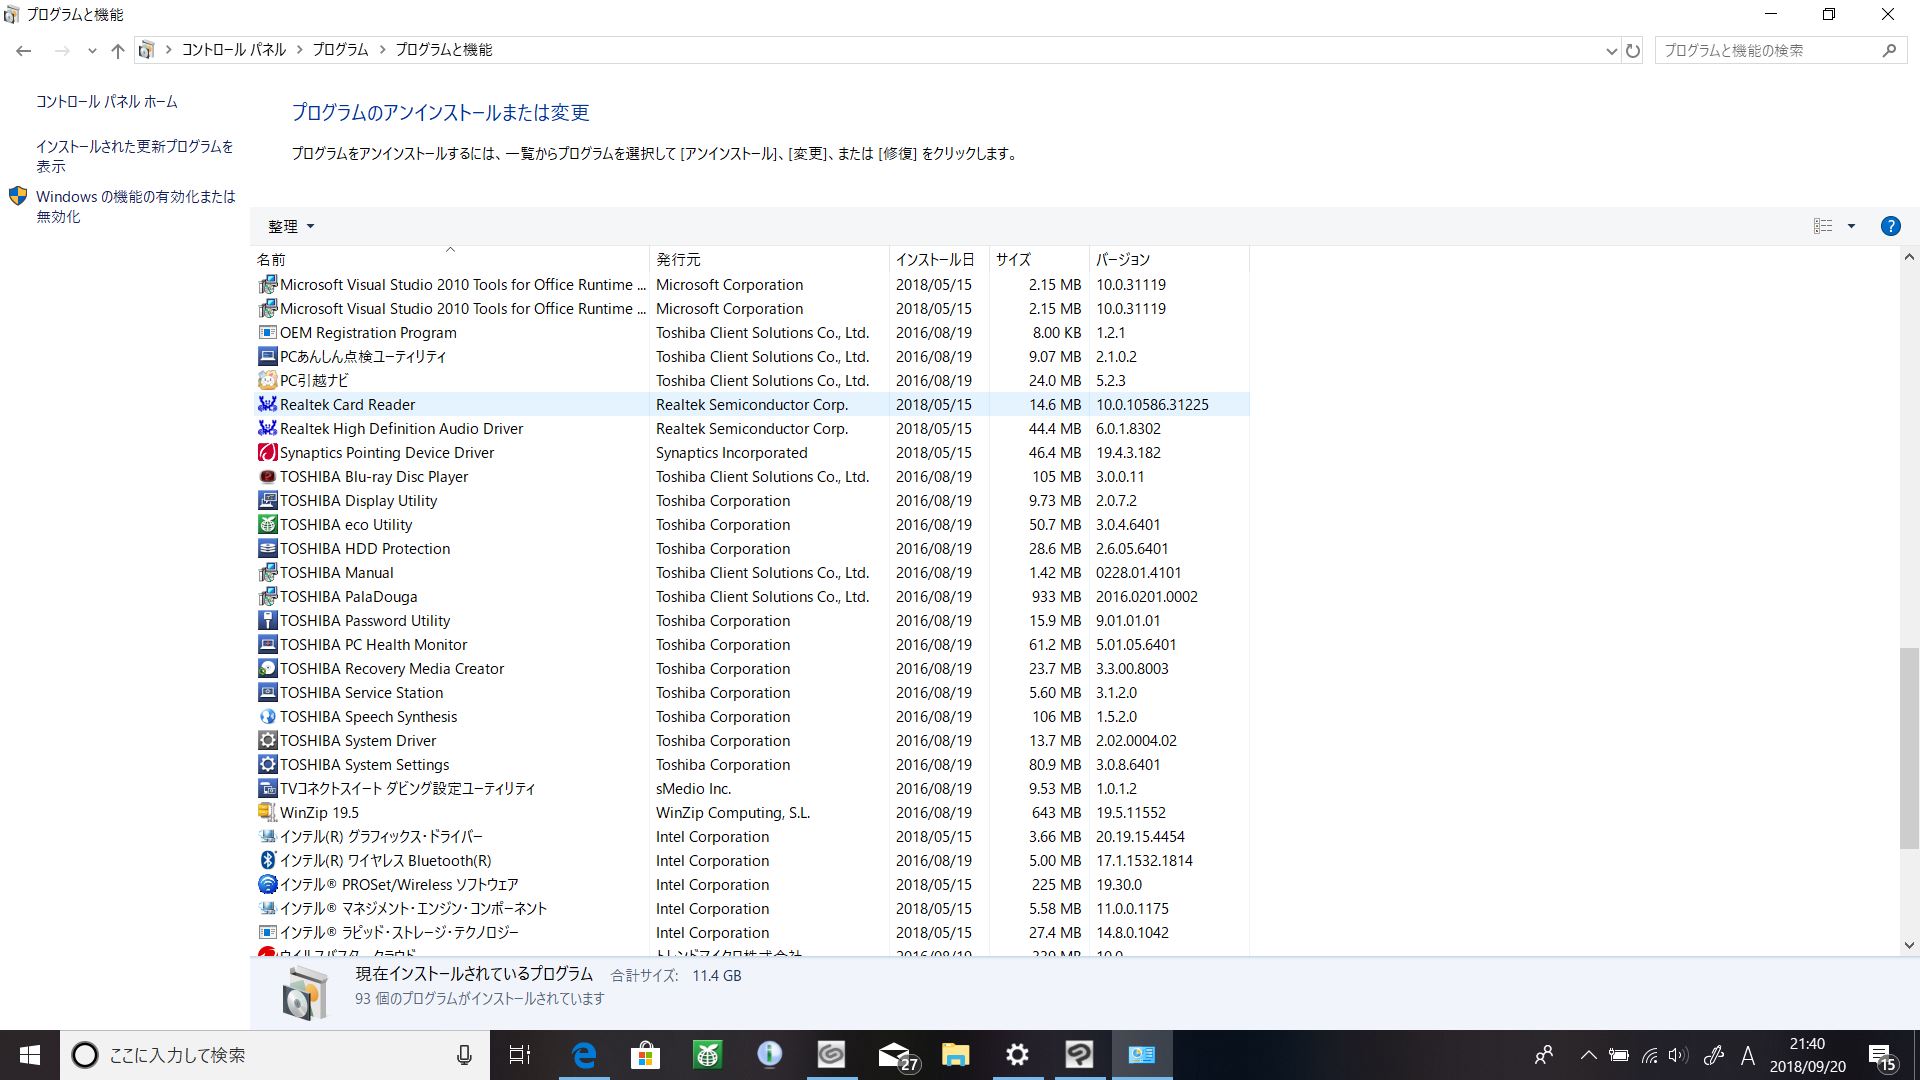The height and width of the screenshot is (1080, 1920).
Task: Select TOSHIBA Blu-ray Disc Player entry
Action: click(x=373, y=477)
